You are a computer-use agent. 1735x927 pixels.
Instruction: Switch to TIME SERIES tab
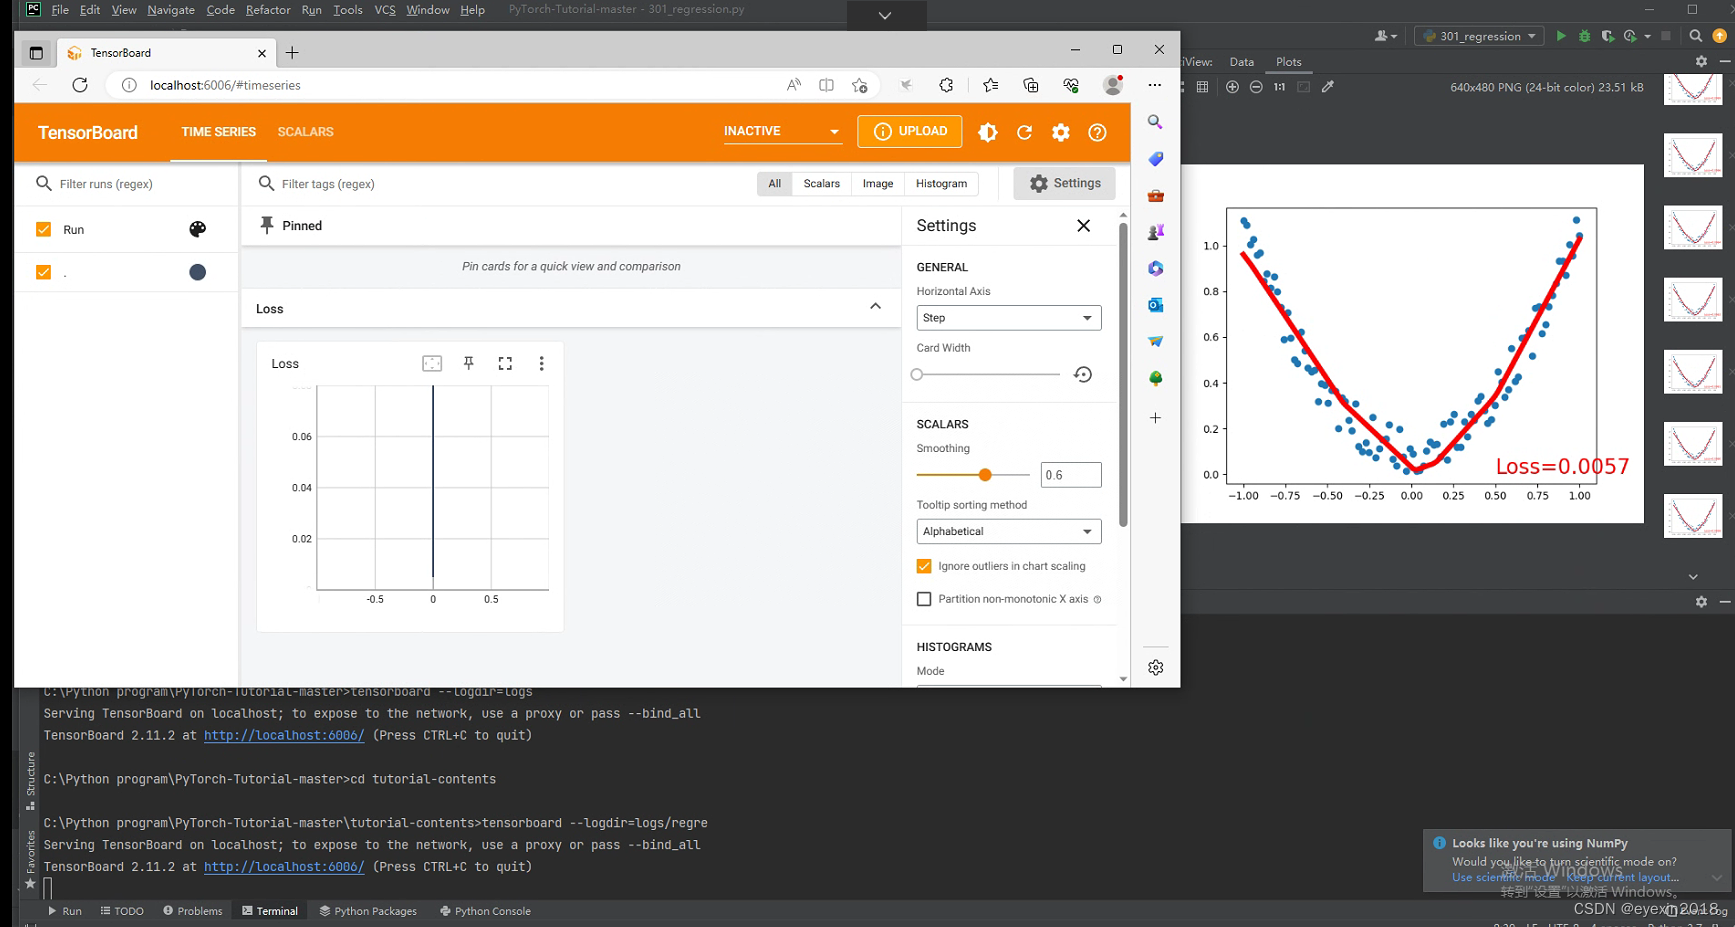tap(218, 132)
